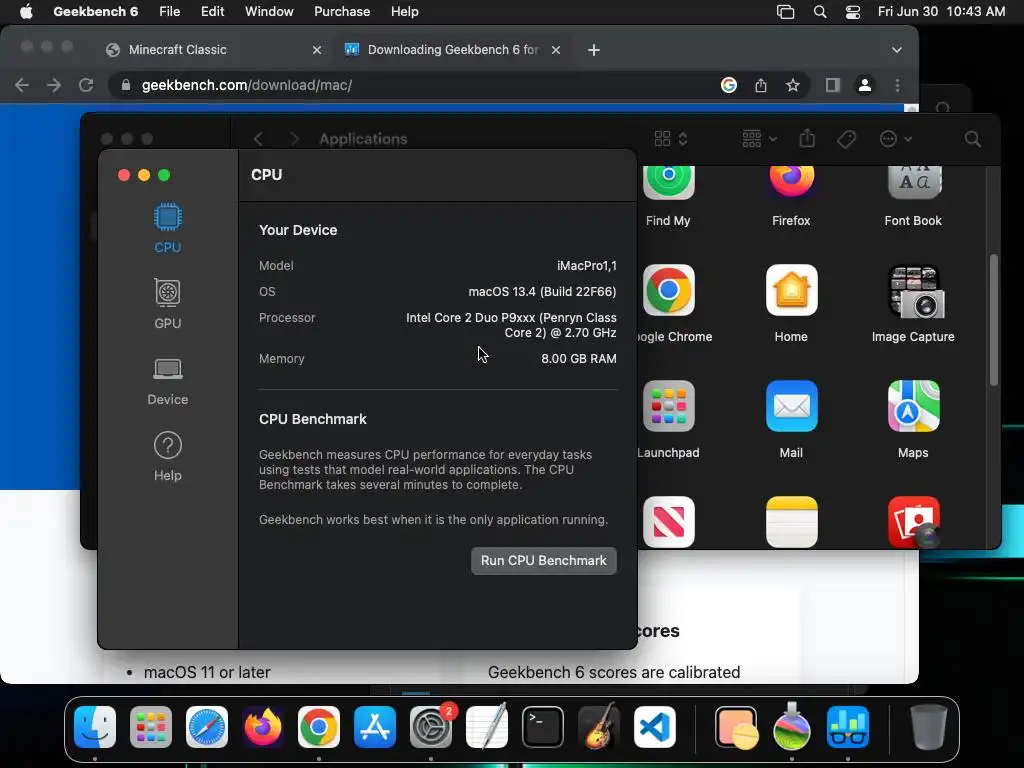Open Photo Booth in Applications window
Viewport: 1024px width, 768px height.
(913, 522)
